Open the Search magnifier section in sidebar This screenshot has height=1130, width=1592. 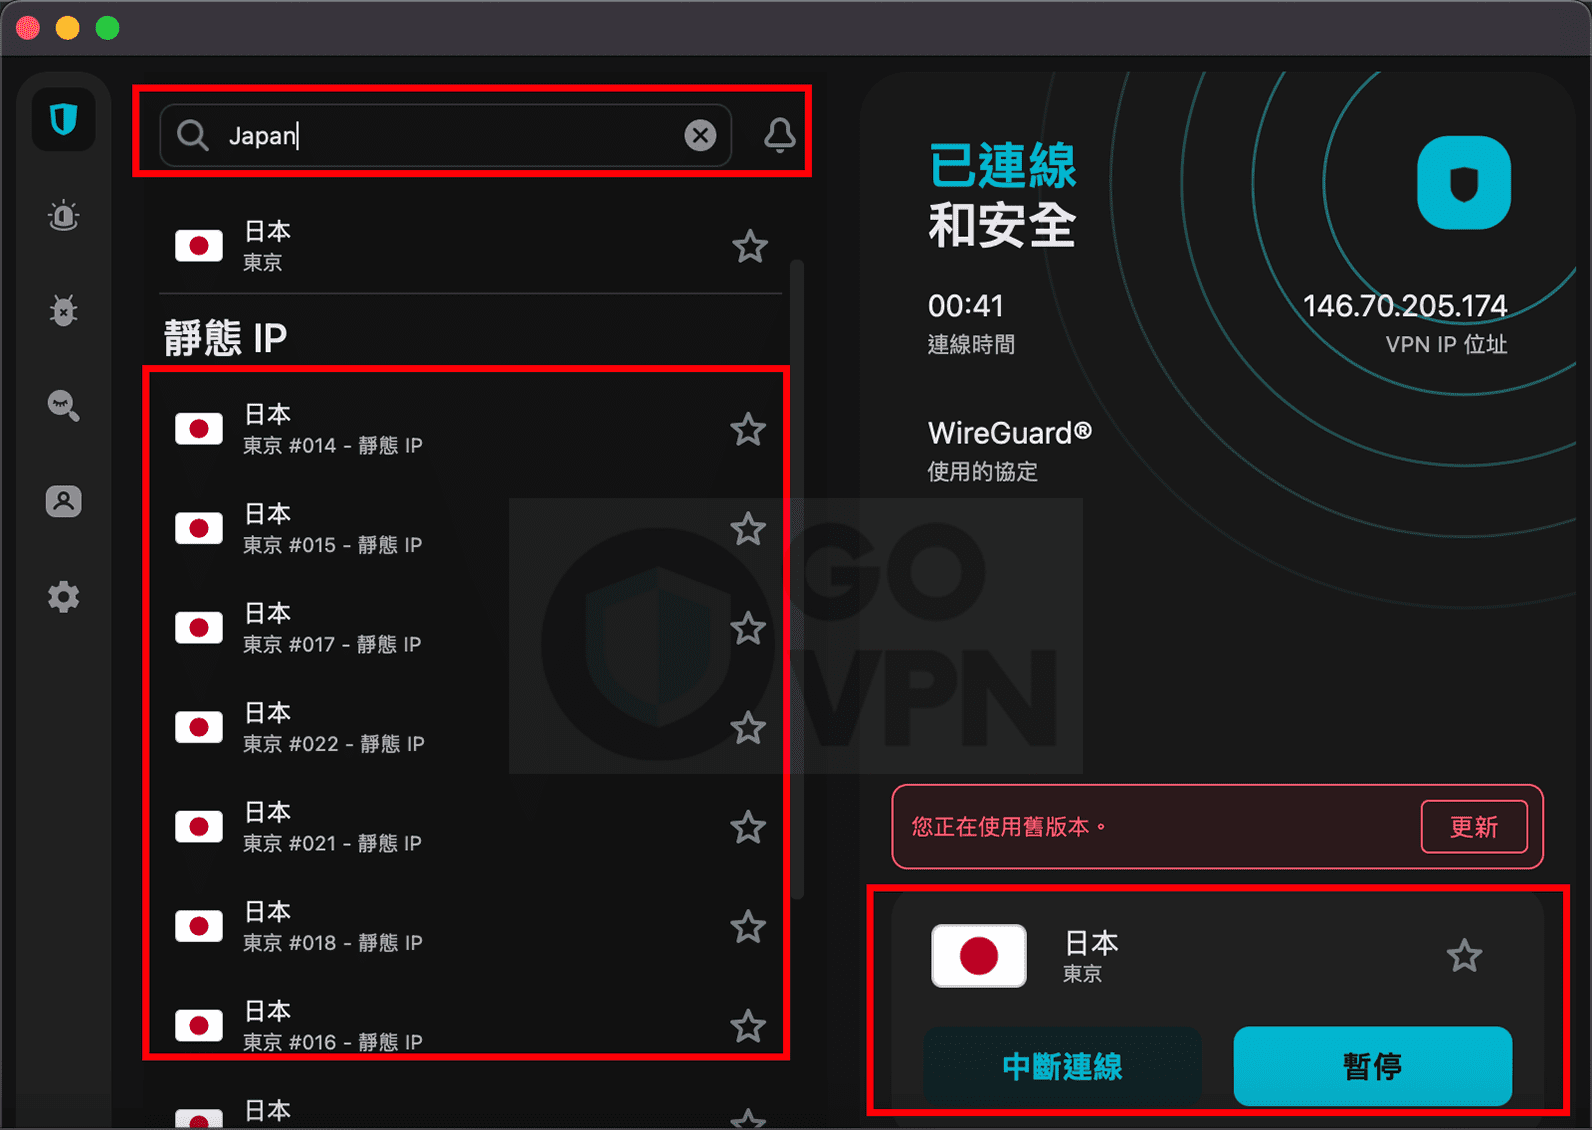coord(64,406)
